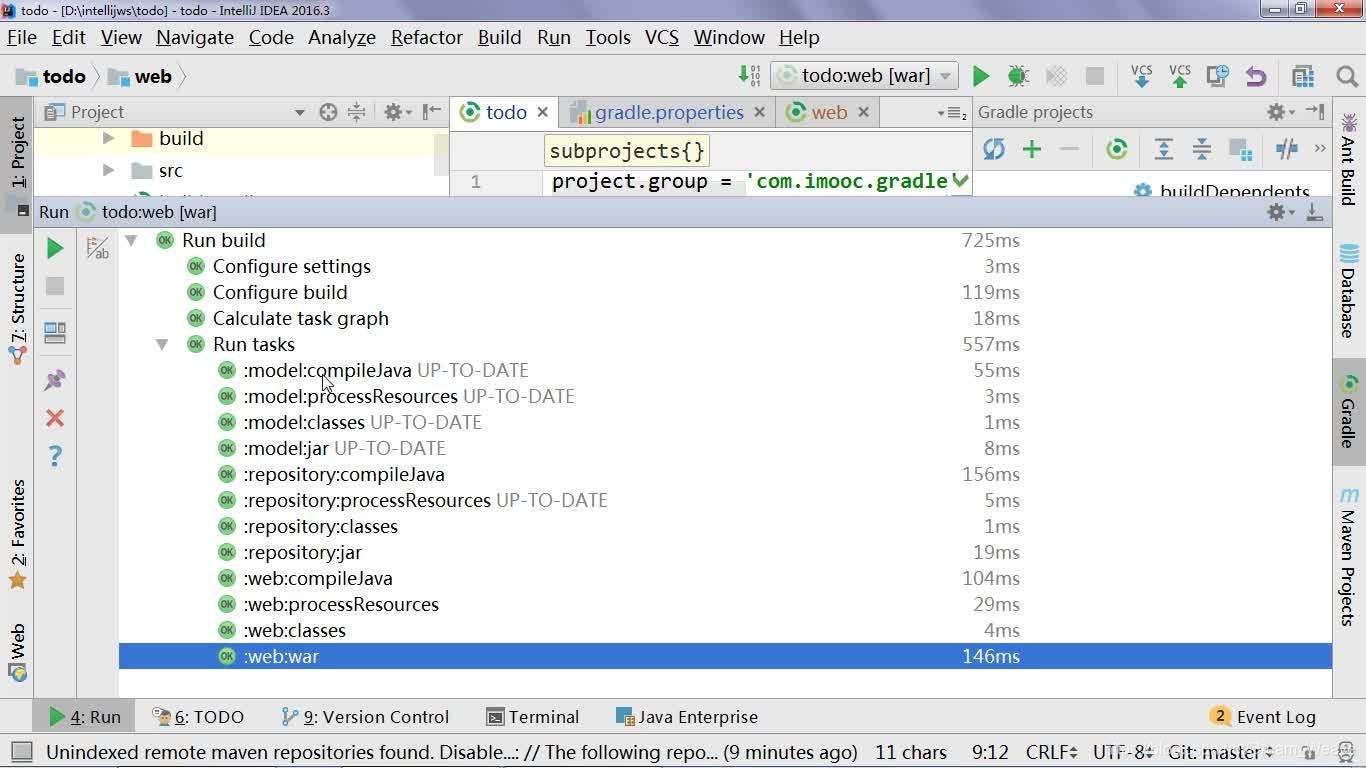1366x768 pixels.
Task: Switch to the web editor tab
Action: point(829,112)
